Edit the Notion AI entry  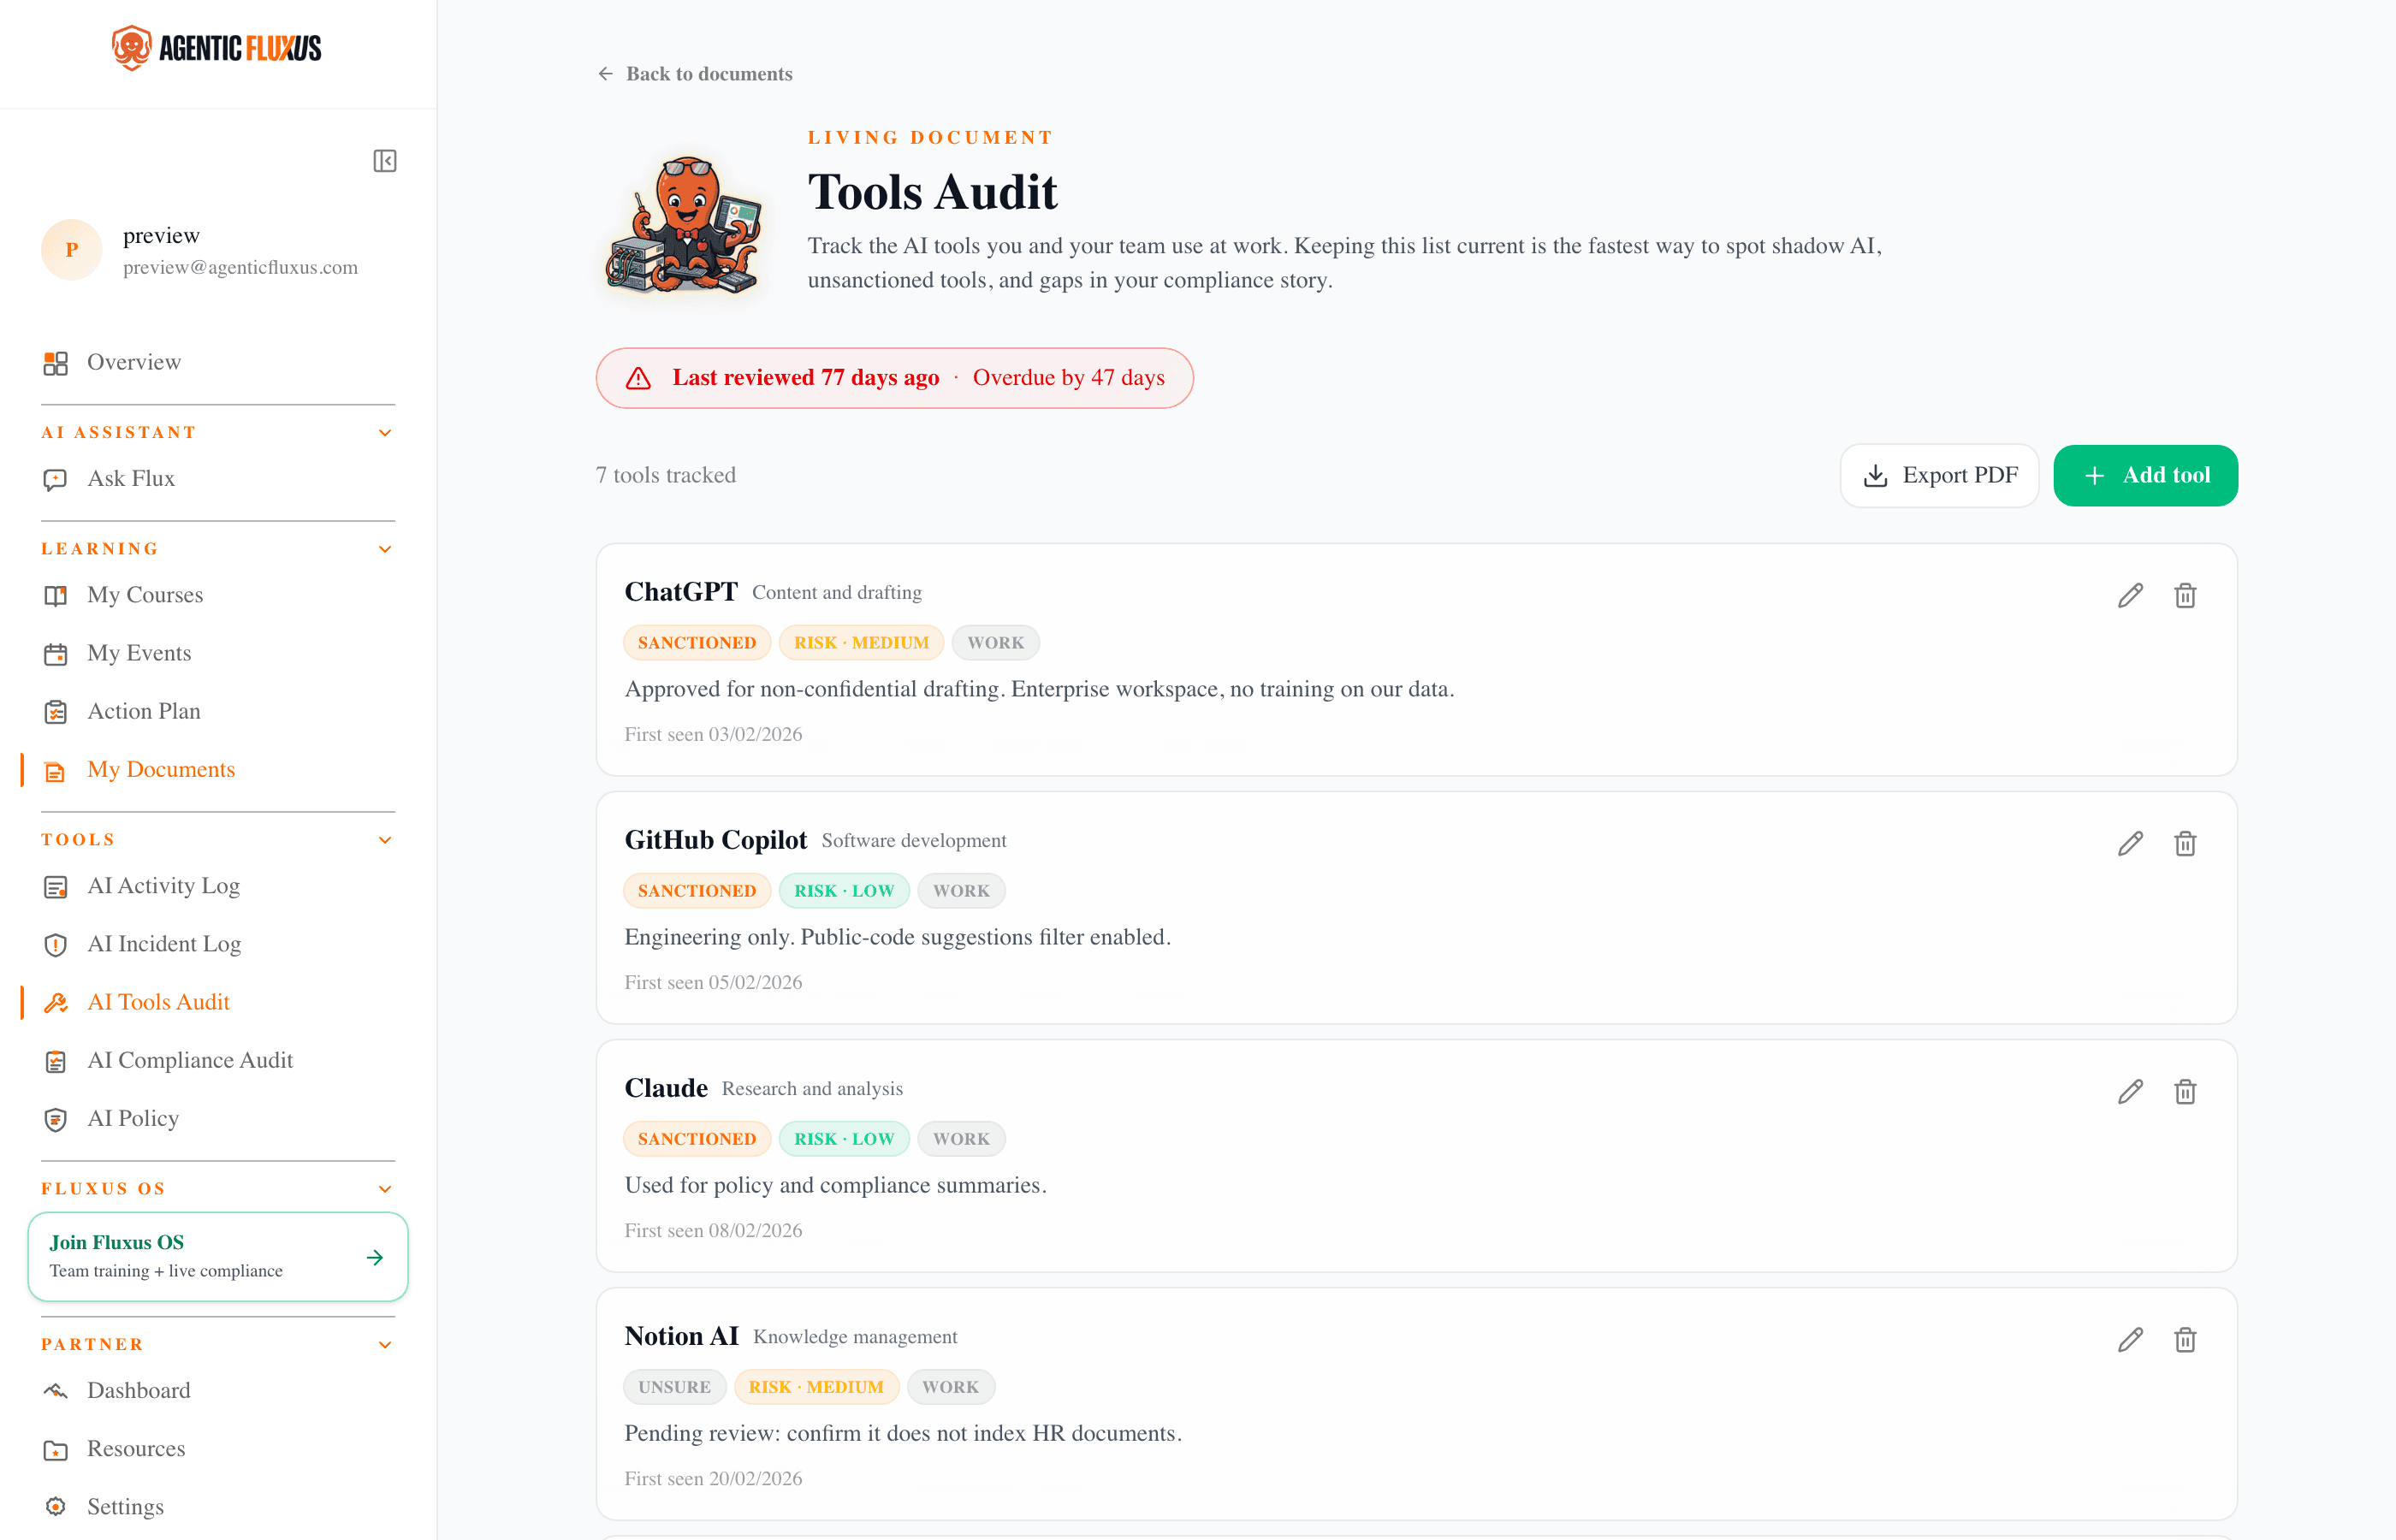point(2130,1340)
